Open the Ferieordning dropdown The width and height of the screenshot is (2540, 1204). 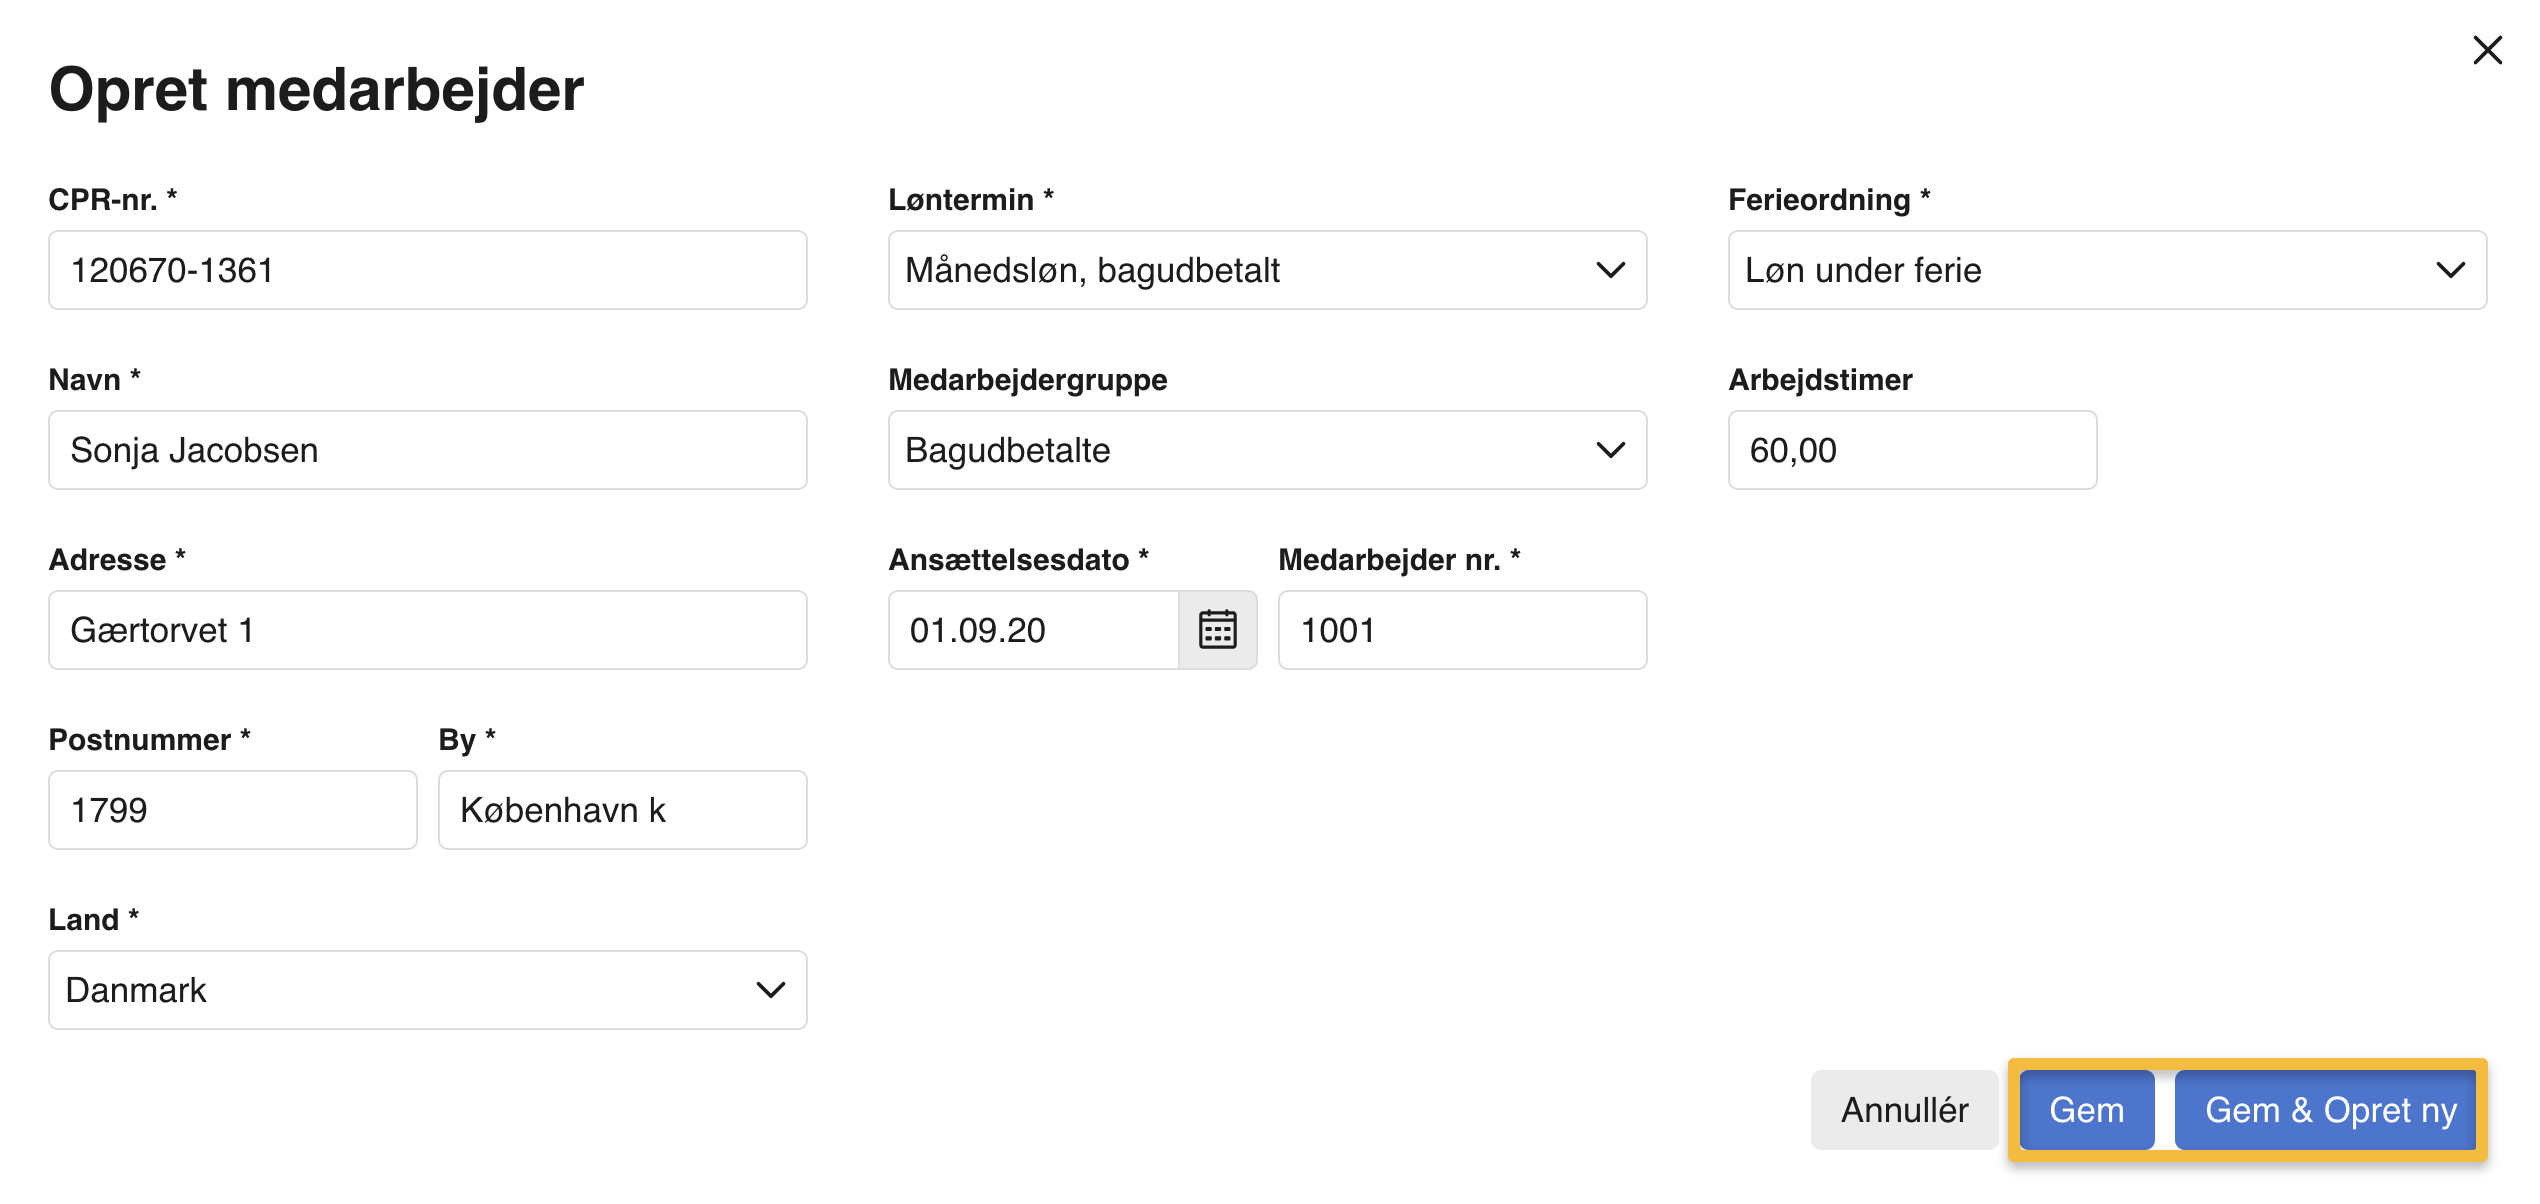(2106, 270)
